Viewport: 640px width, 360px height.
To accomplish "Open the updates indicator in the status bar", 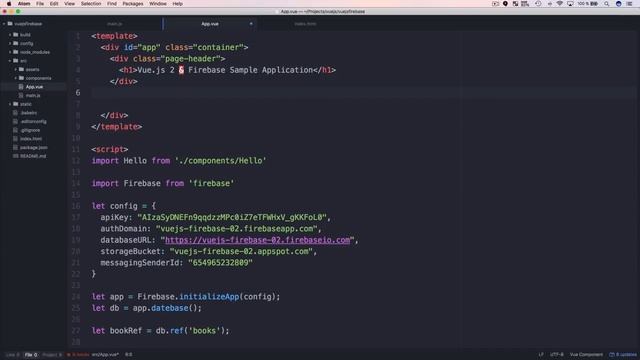I will (623, 355).
